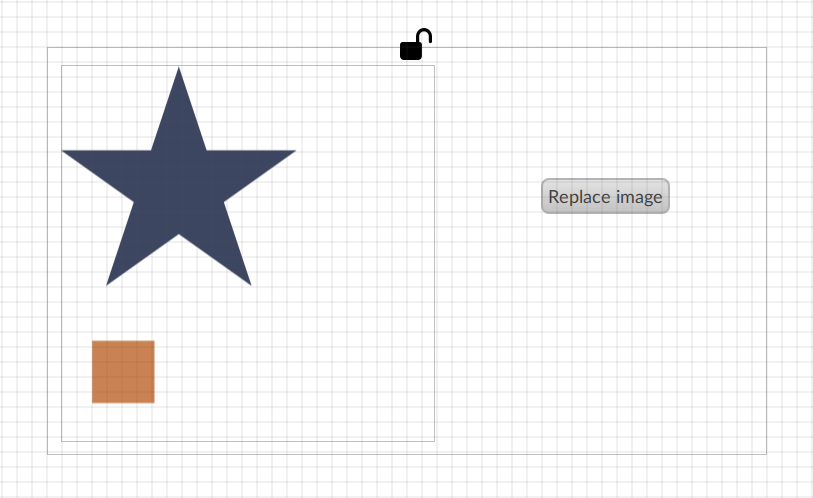The width and height of the screenshot is (813, 498).
Task: Click the star's right arm tip
Action: [285, 155]
